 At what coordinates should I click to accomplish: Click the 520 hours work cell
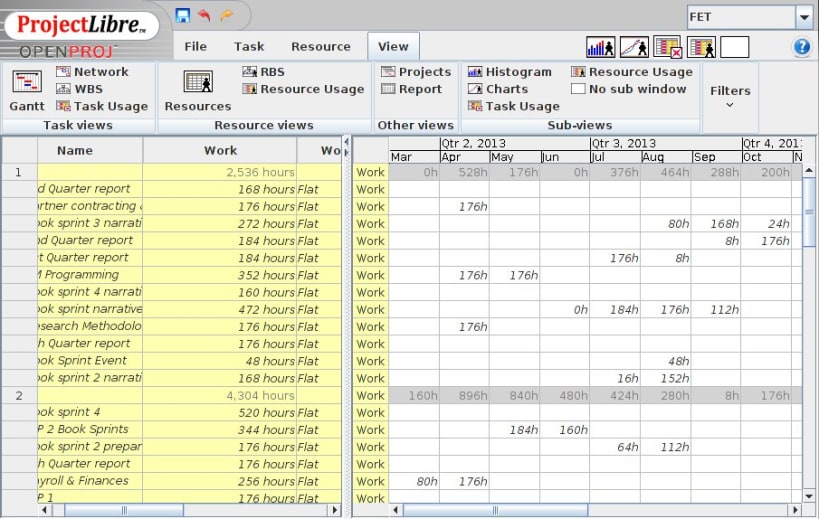click(220, 412)
